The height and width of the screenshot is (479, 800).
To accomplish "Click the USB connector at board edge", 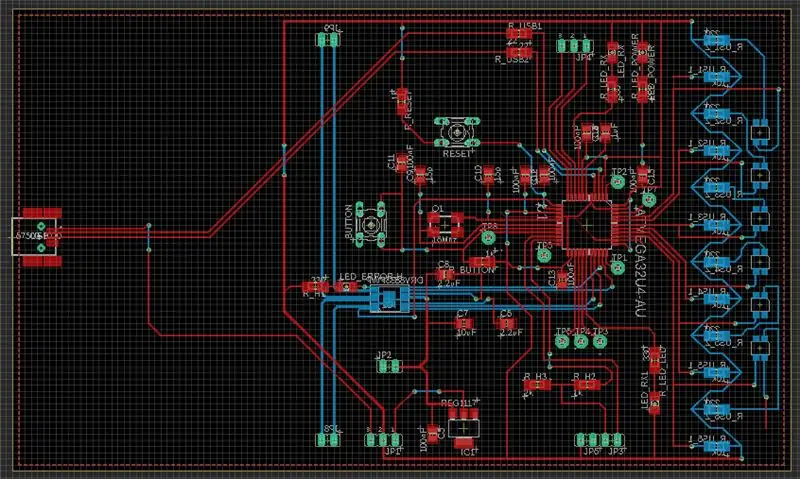I will tap(37, 237).
